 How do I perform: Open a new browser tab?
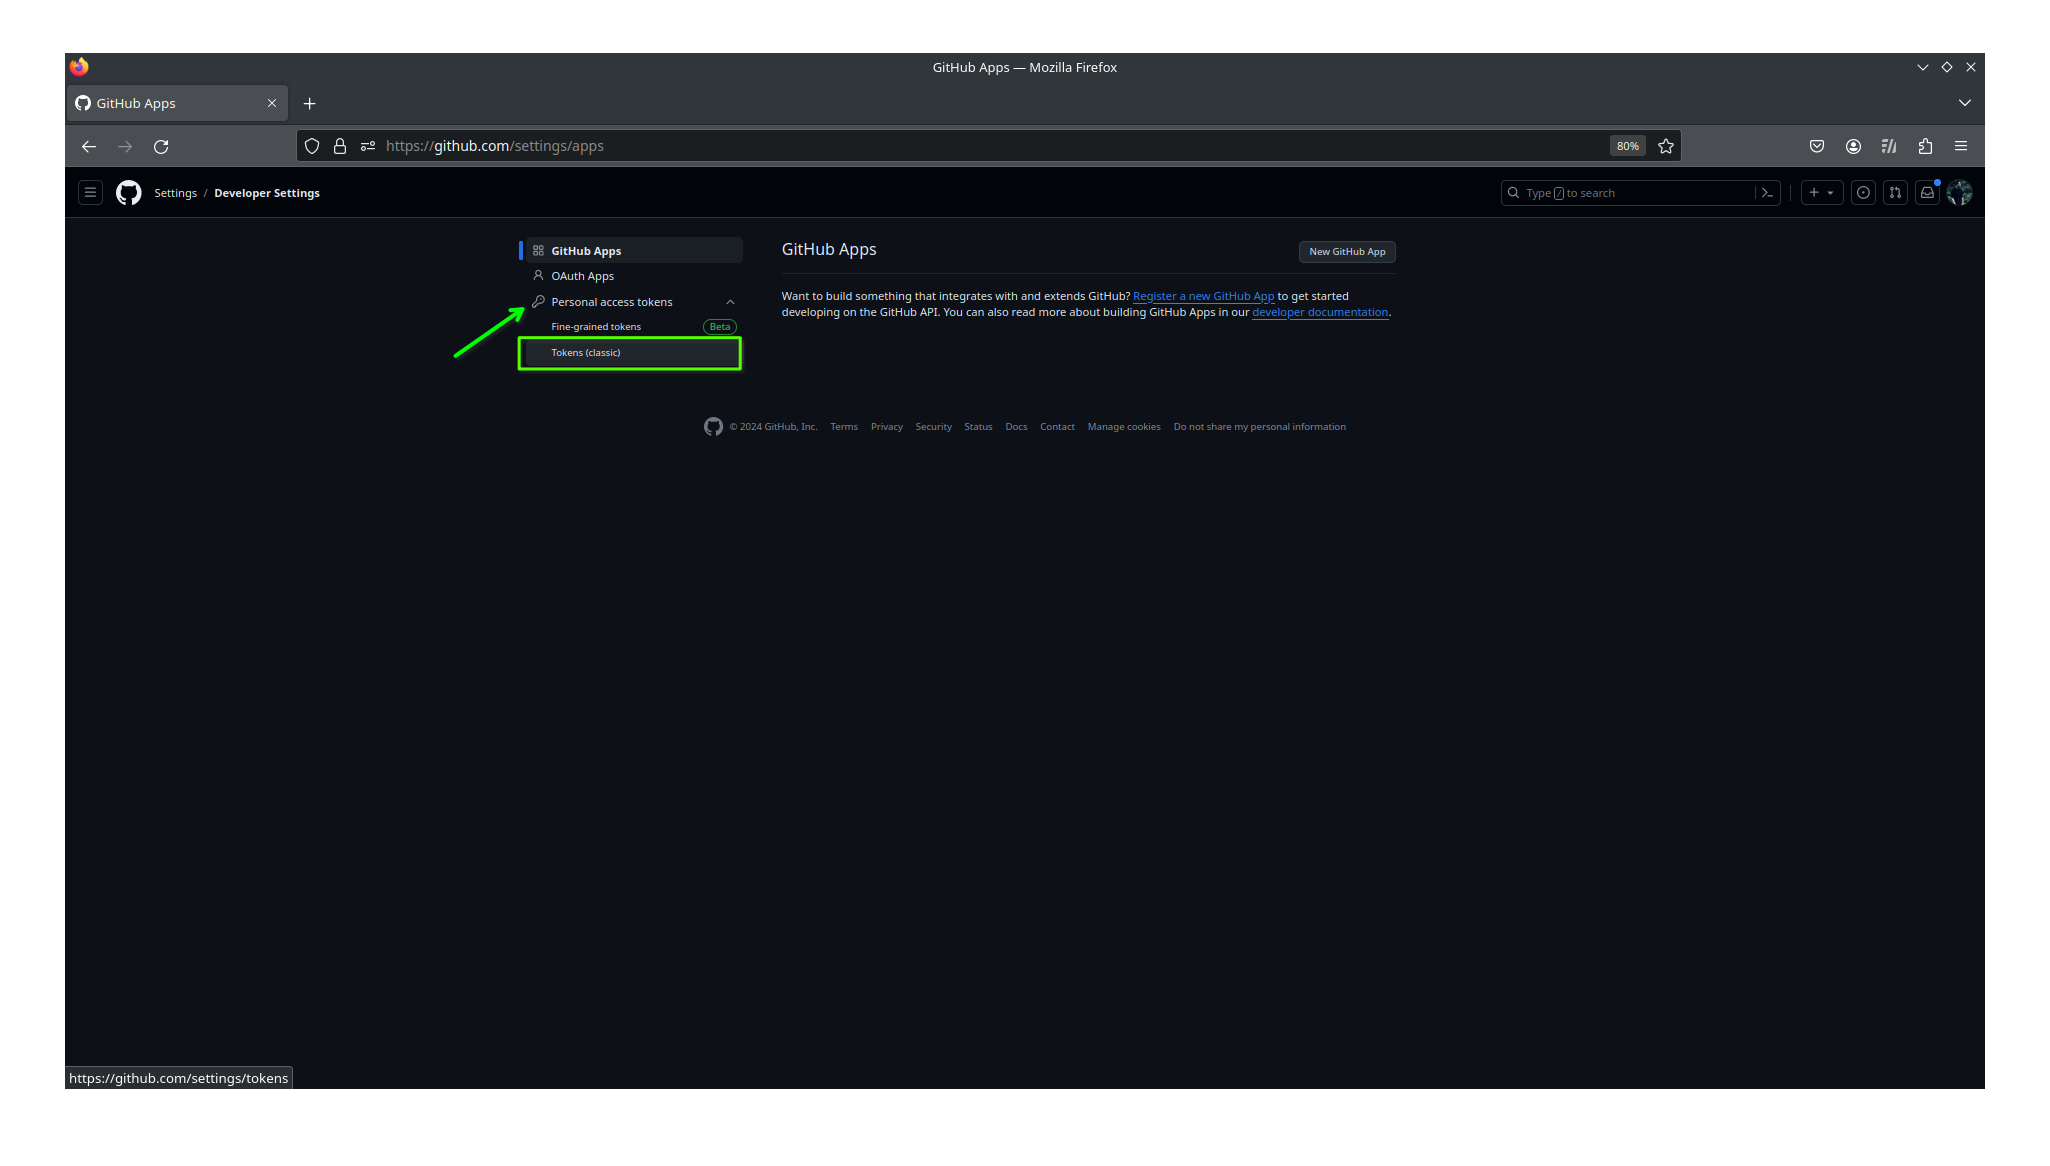coord(310,103)
